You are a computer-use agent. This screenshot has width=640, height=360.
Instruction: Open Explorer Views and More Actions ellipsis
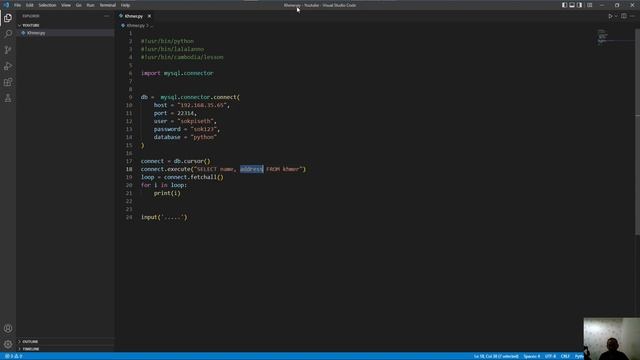click(107, 16)
